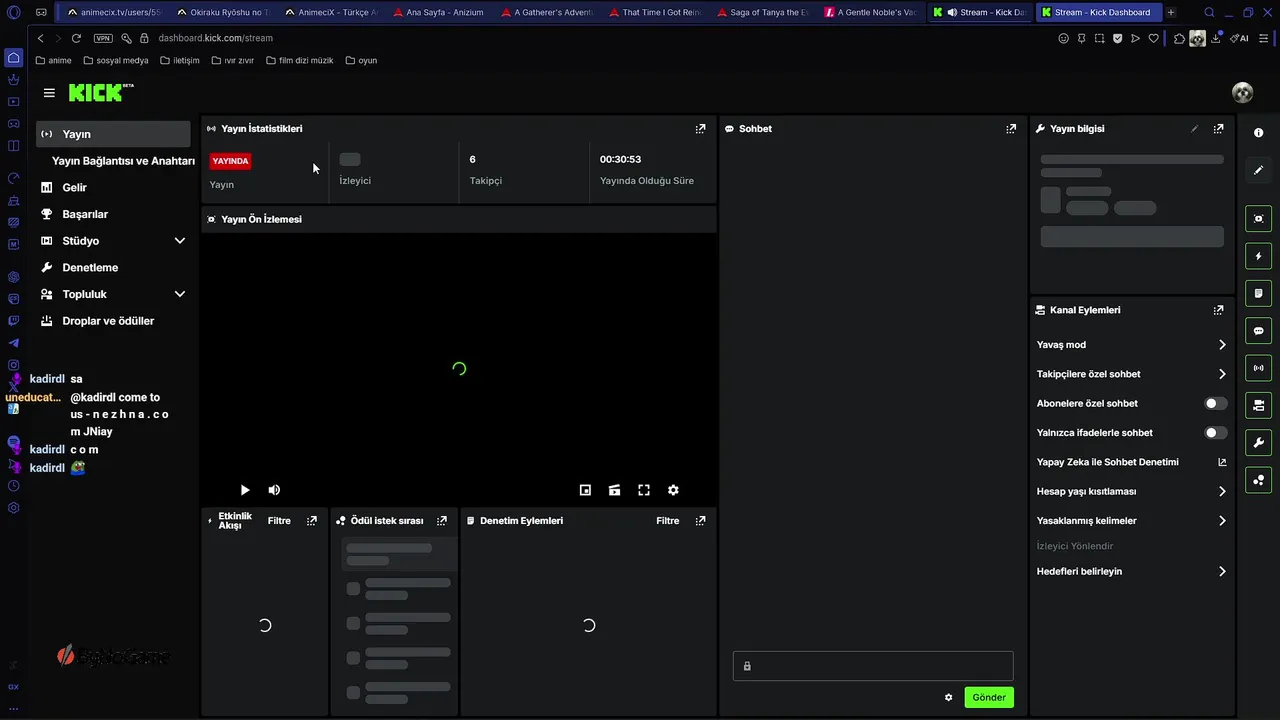
Task: Pop out the Ödül istek sırası panel
Action: point(441,521)
